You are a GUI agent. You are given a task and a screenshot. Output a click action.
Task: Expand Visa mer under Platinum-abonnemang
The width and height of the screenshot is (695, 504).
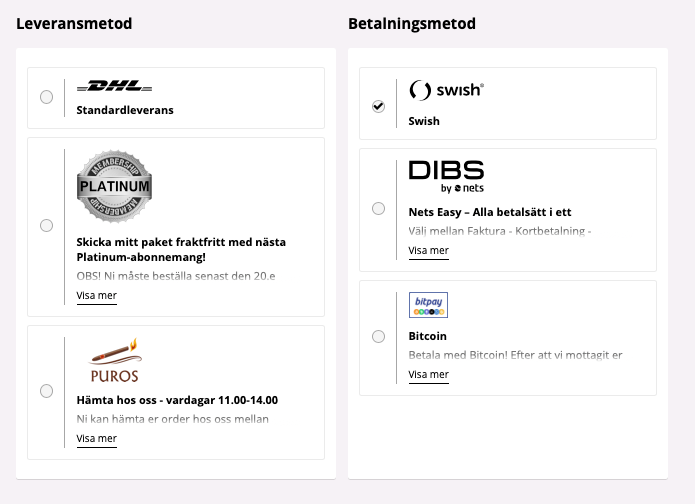point(97,296)
